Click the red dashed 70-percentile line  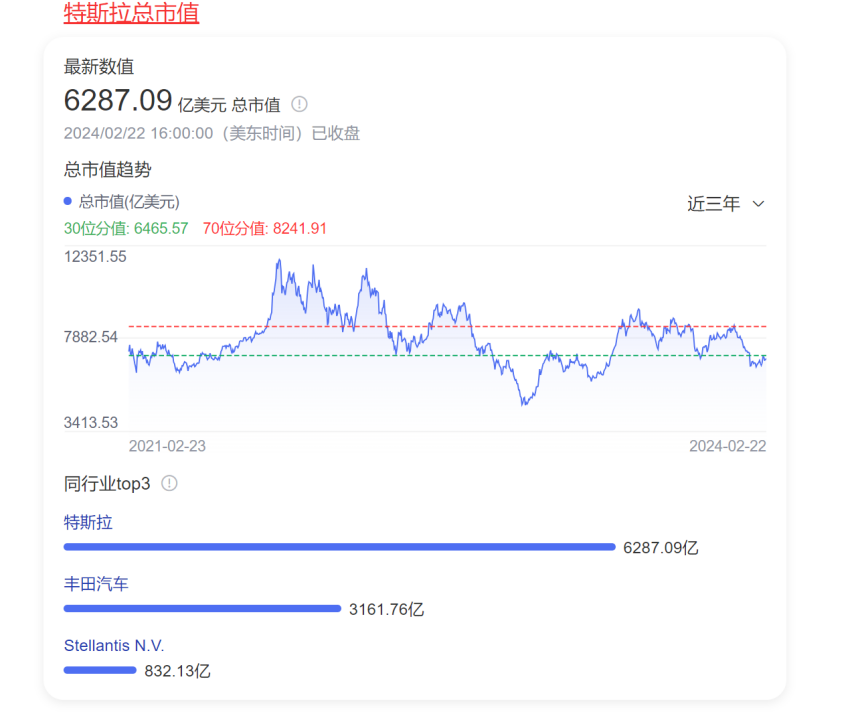tap(447, 326)
